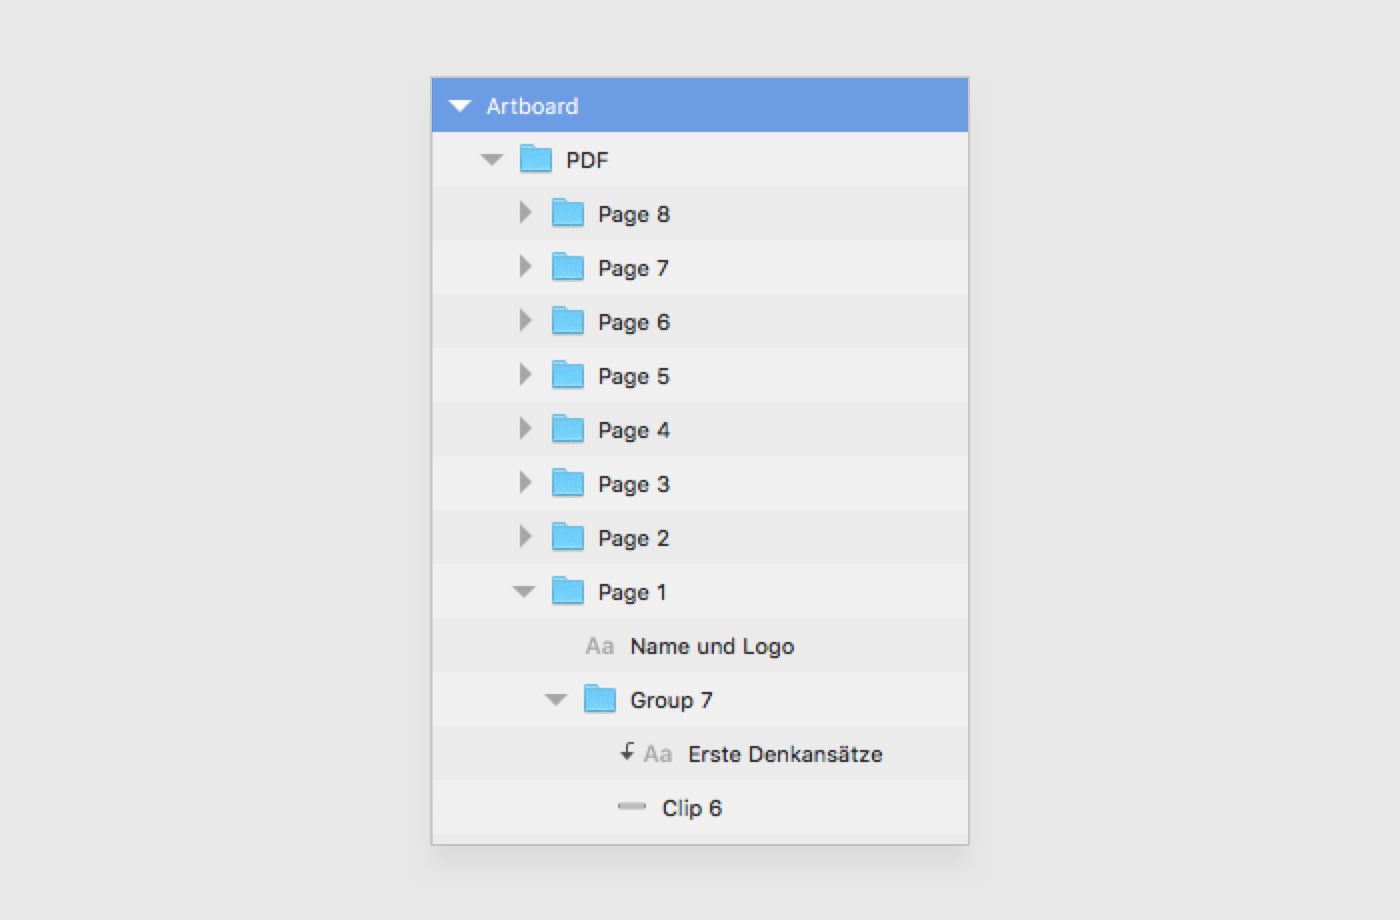Expand the Page 4 group arrow
Viewport: 1400px width, 920px height.
coord(525,429)
